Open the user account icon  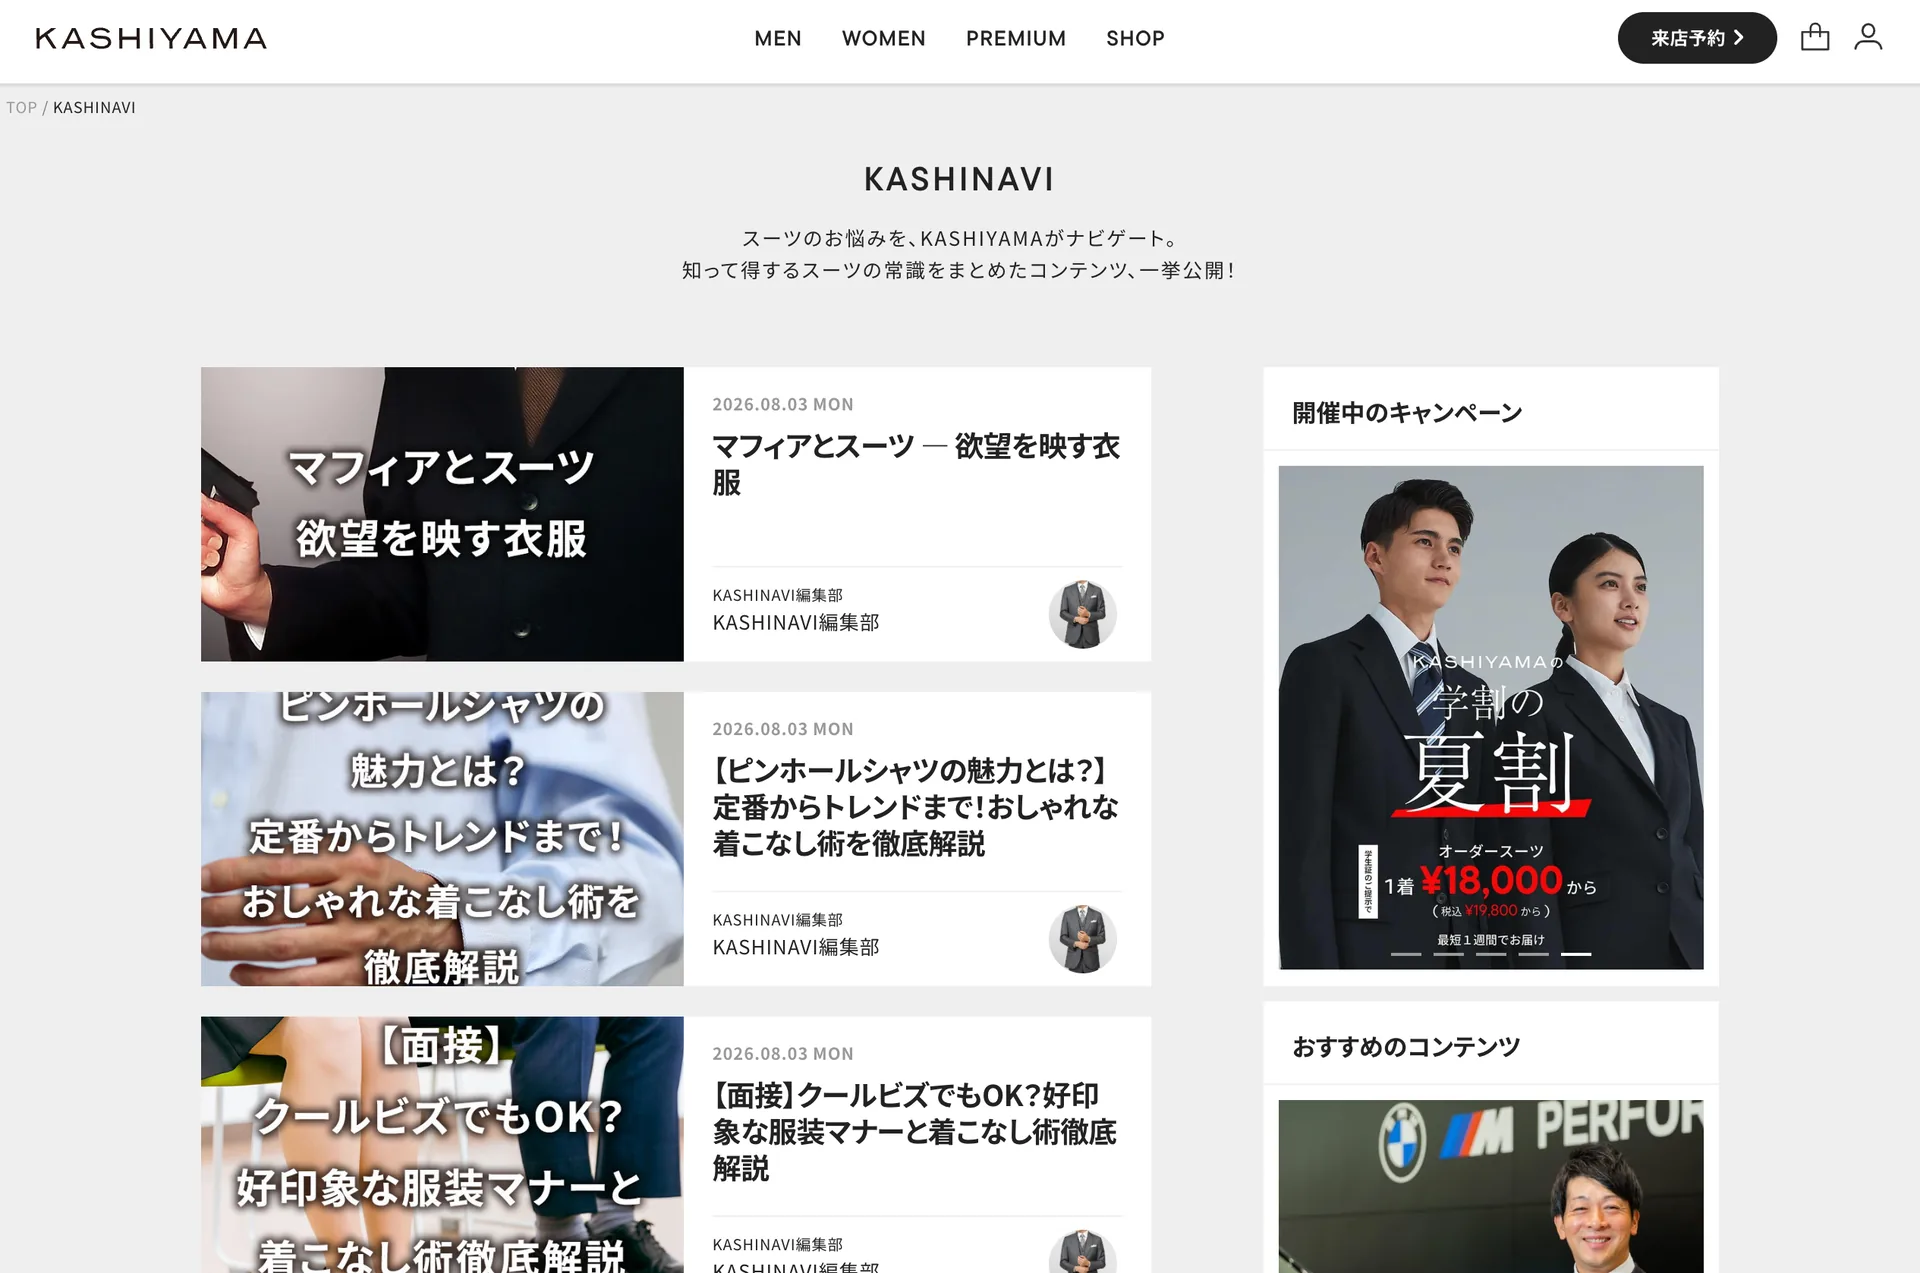pyautogui.click(x=1868, y=38)
